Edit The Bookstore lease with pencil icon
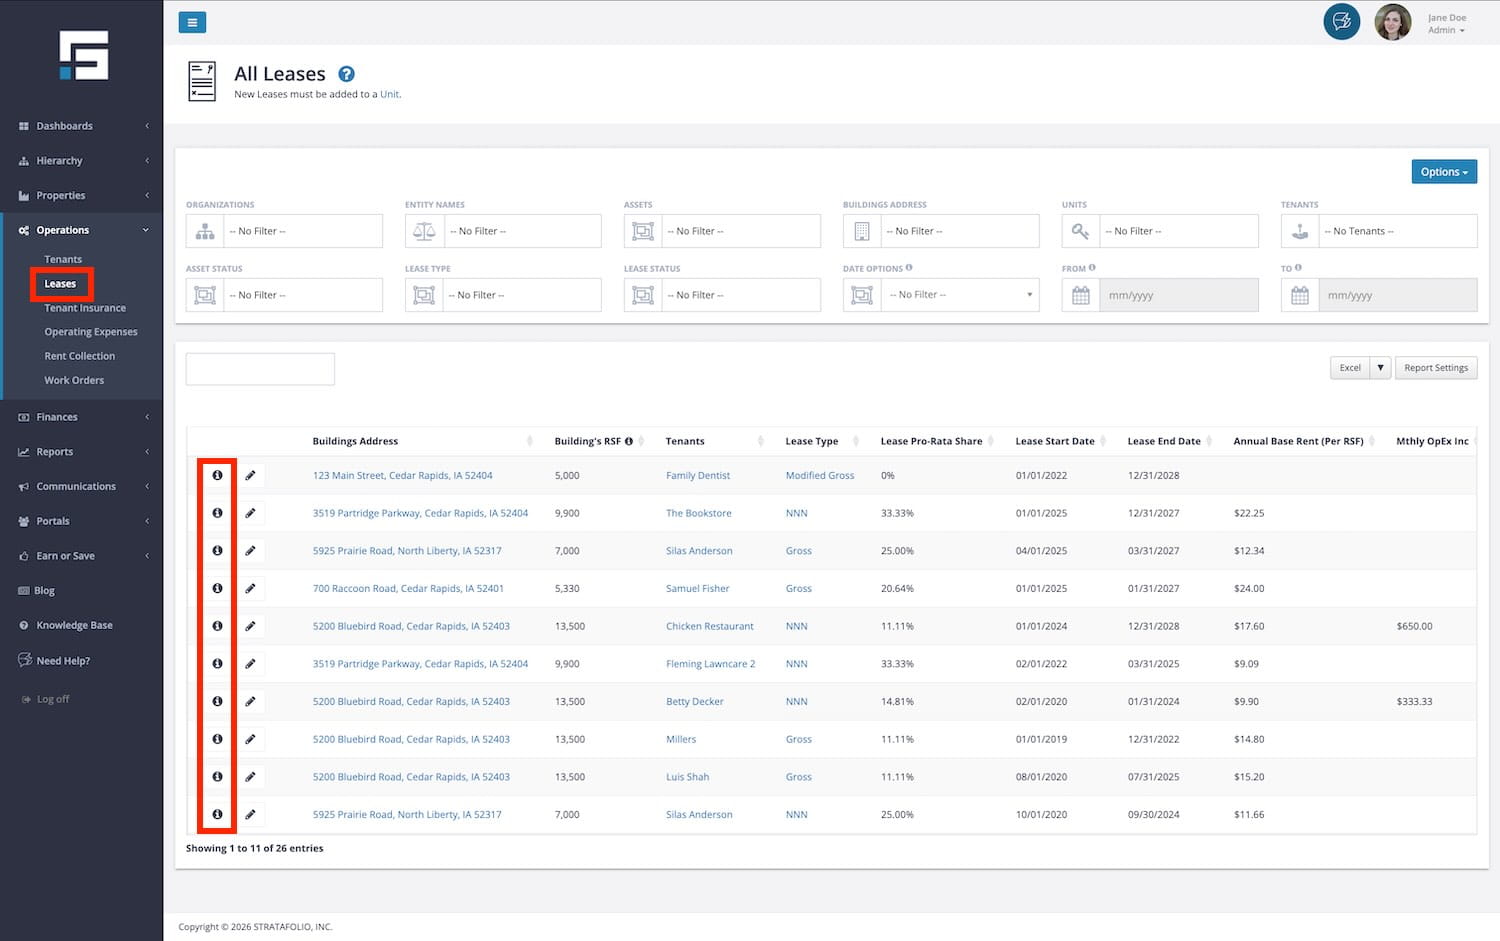 250,513
